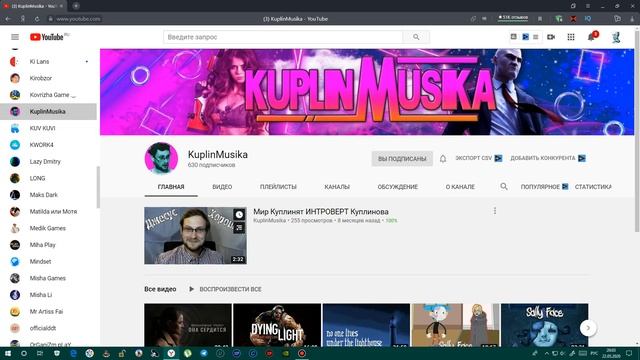Screen dimensions: 640x360
Task: Open LONG subscription in sidebar
Action: pyautogui.click(x=48, y=178)
